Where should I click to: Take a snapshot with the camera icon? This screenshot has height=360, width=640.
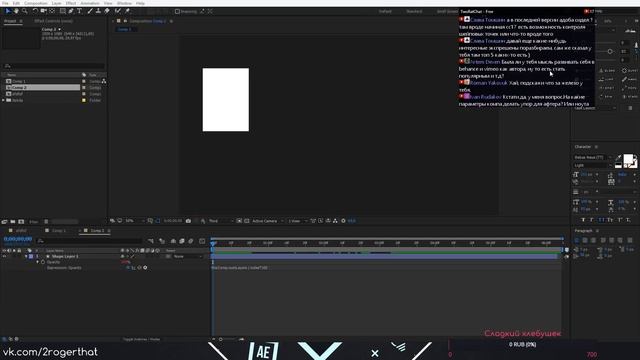tap(188, 221)
